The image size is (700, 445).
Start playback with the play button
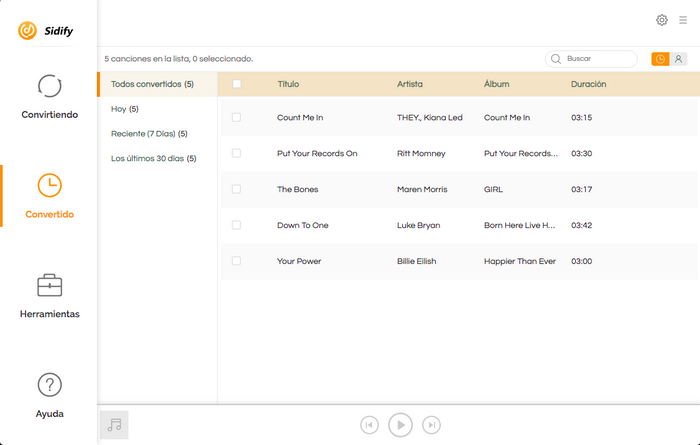pos(400,425)
